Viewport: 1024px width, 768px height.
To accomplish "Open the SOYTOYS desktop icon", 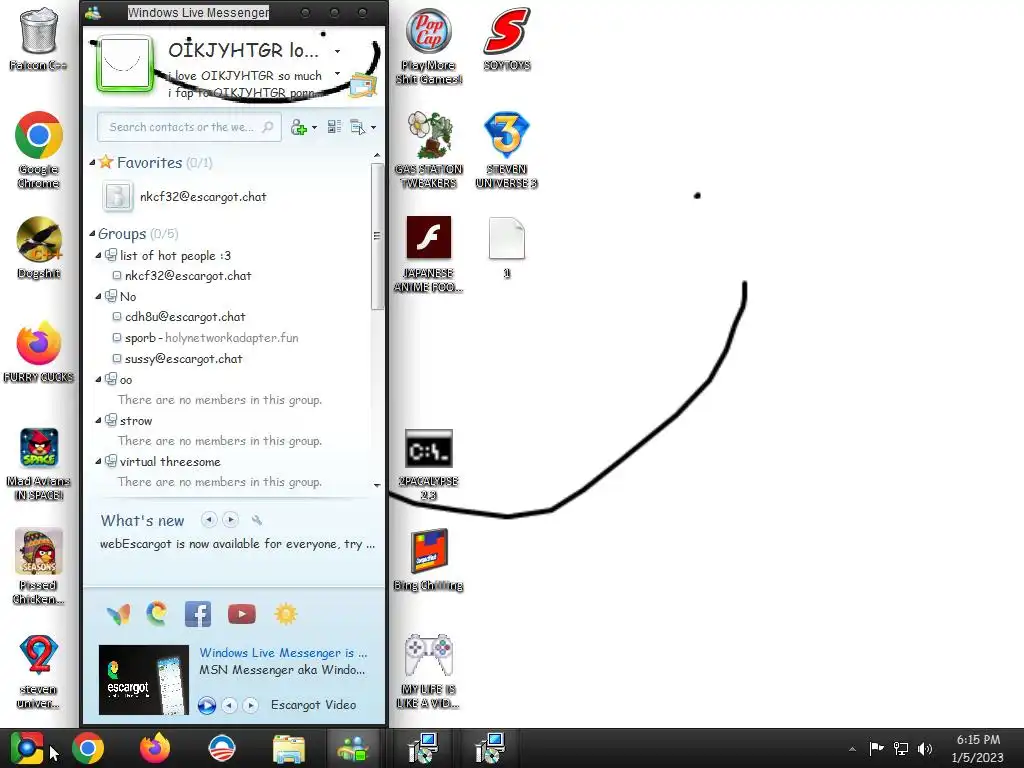I will (x=507, y=39).
